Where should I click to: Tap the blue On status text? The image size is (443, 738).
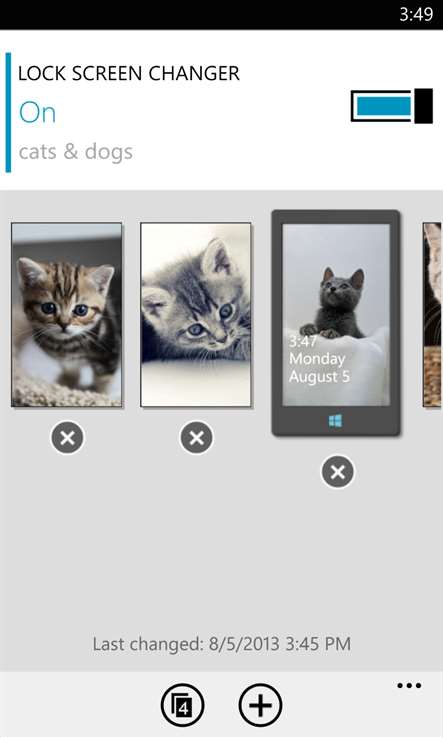(38, 113)
